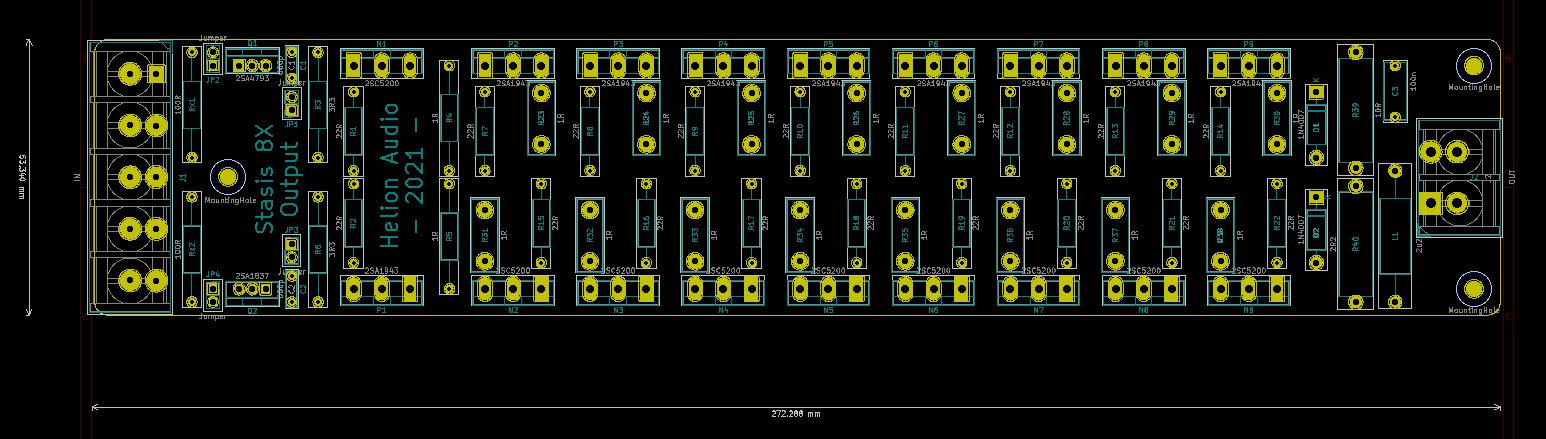
Task: Select transistor footprint N8
Action: [x=1143, y=290]
